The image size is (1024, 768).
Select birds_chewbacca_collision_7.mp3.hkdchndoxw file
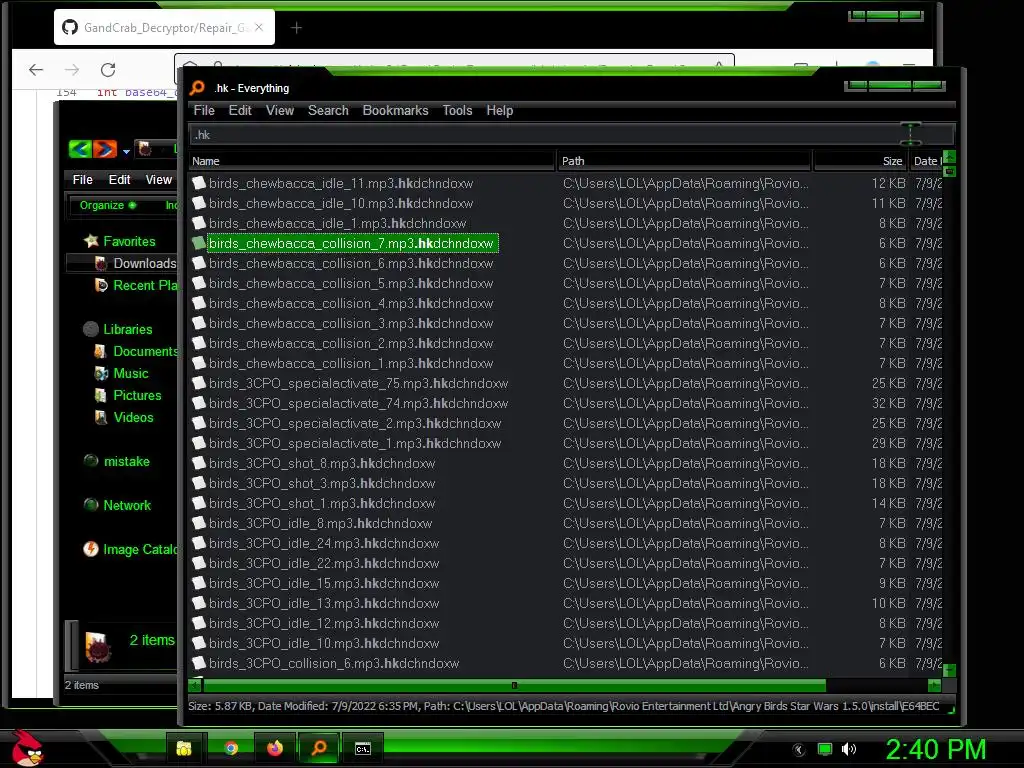coord(351,244)
